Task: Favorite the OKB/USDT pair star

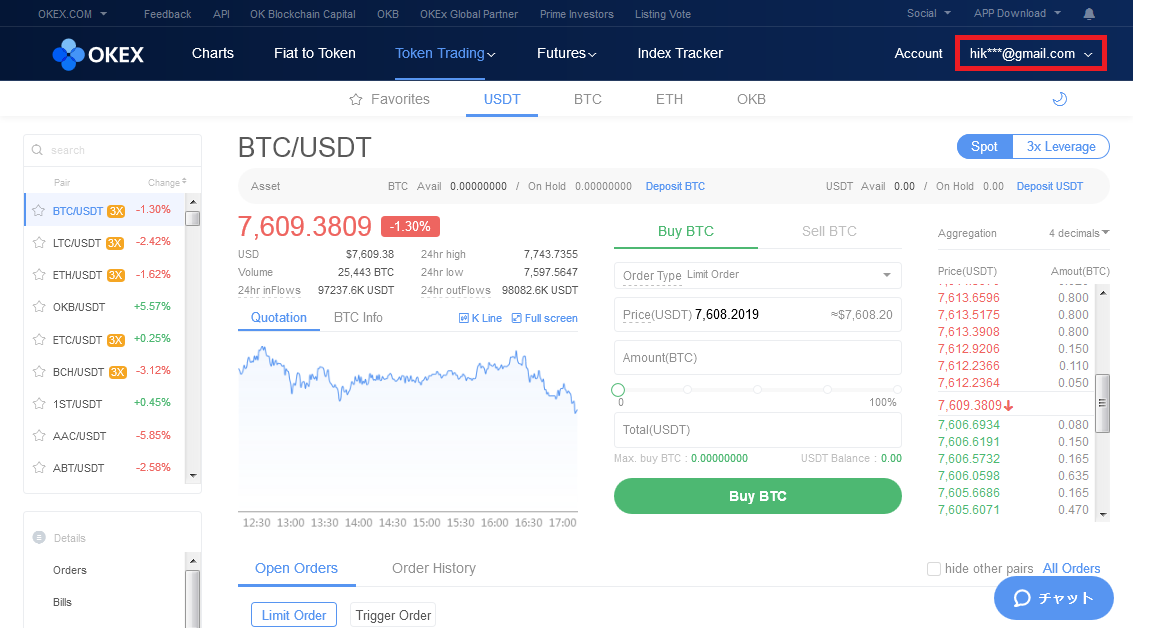Action: pyautogui.click(x=39, y=307)
